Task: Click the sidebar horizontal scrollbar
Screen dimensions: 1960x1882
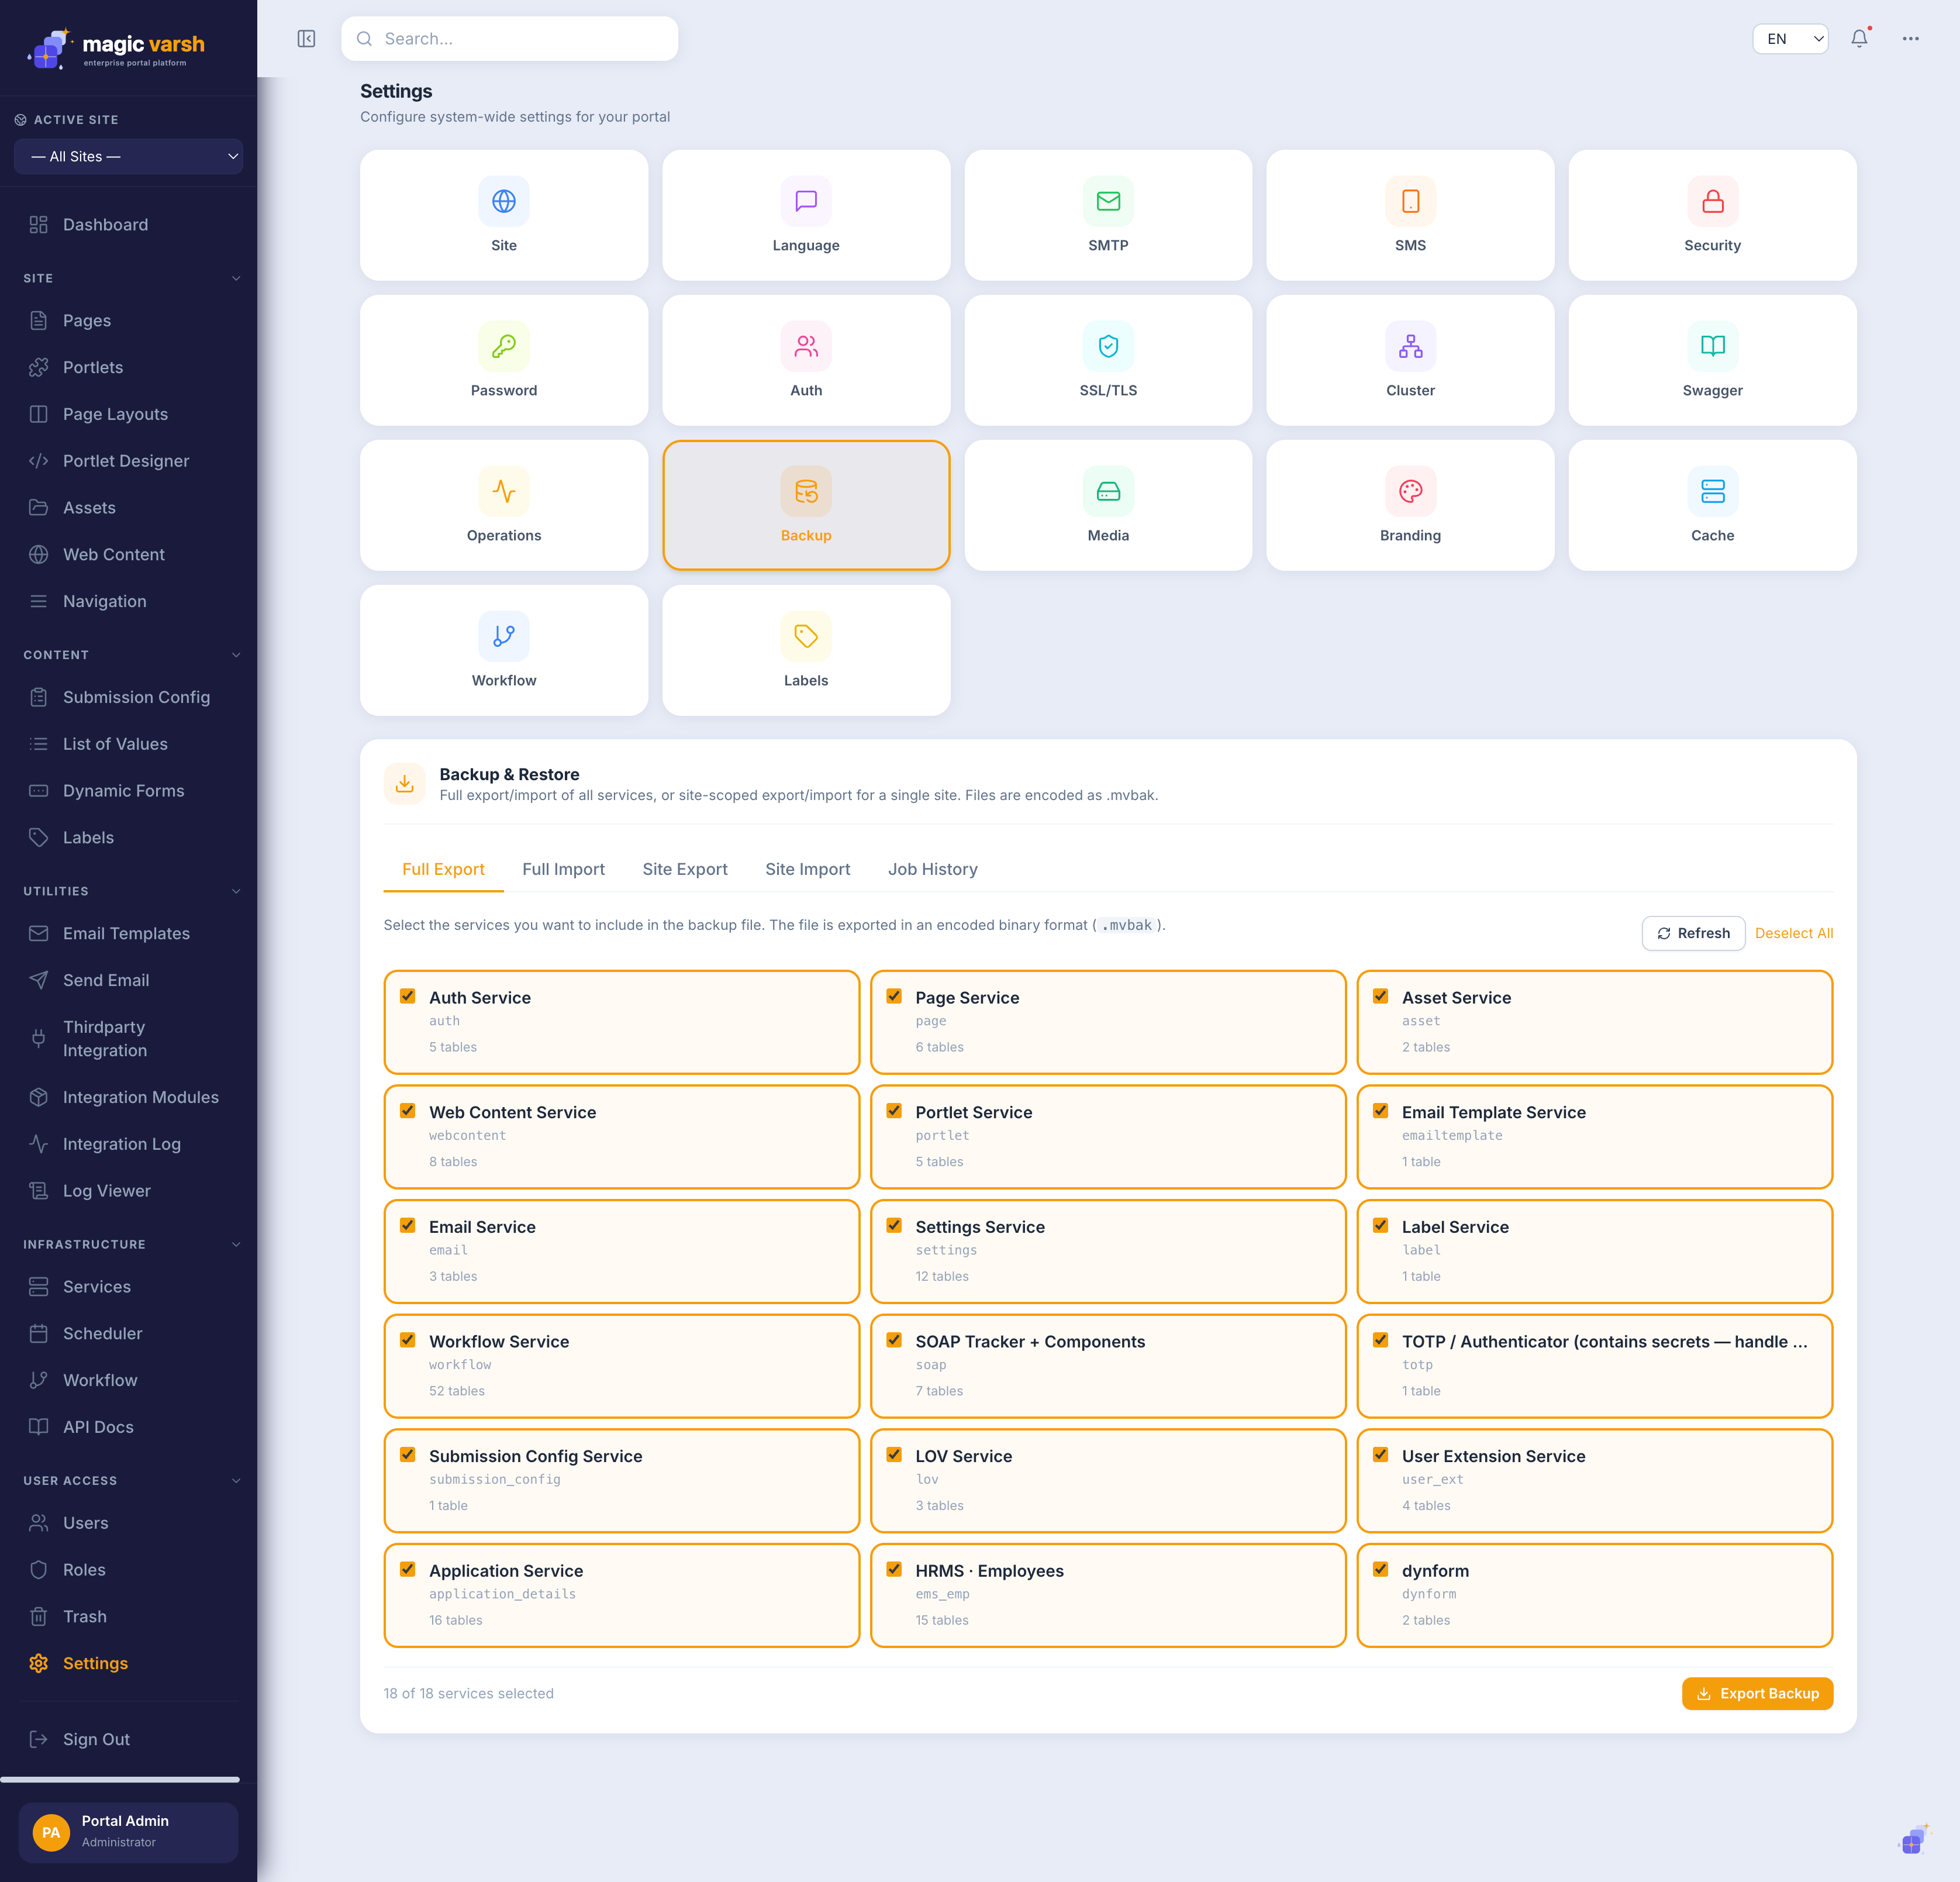Action: coord(120,1779)
